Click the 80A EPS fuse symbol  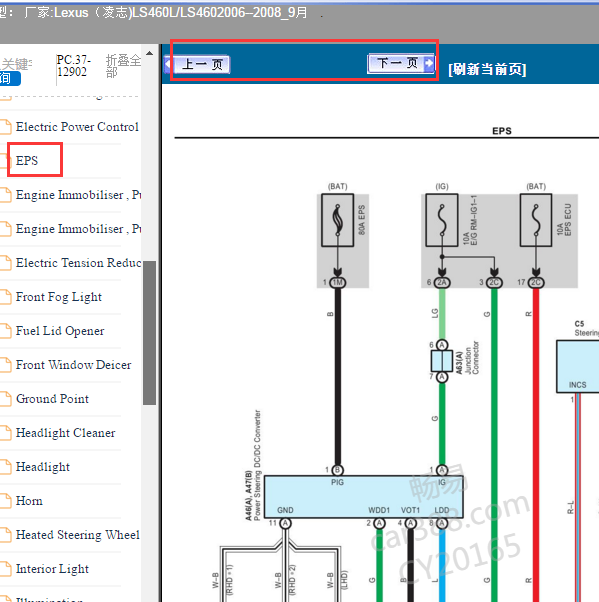click(338, 220)
